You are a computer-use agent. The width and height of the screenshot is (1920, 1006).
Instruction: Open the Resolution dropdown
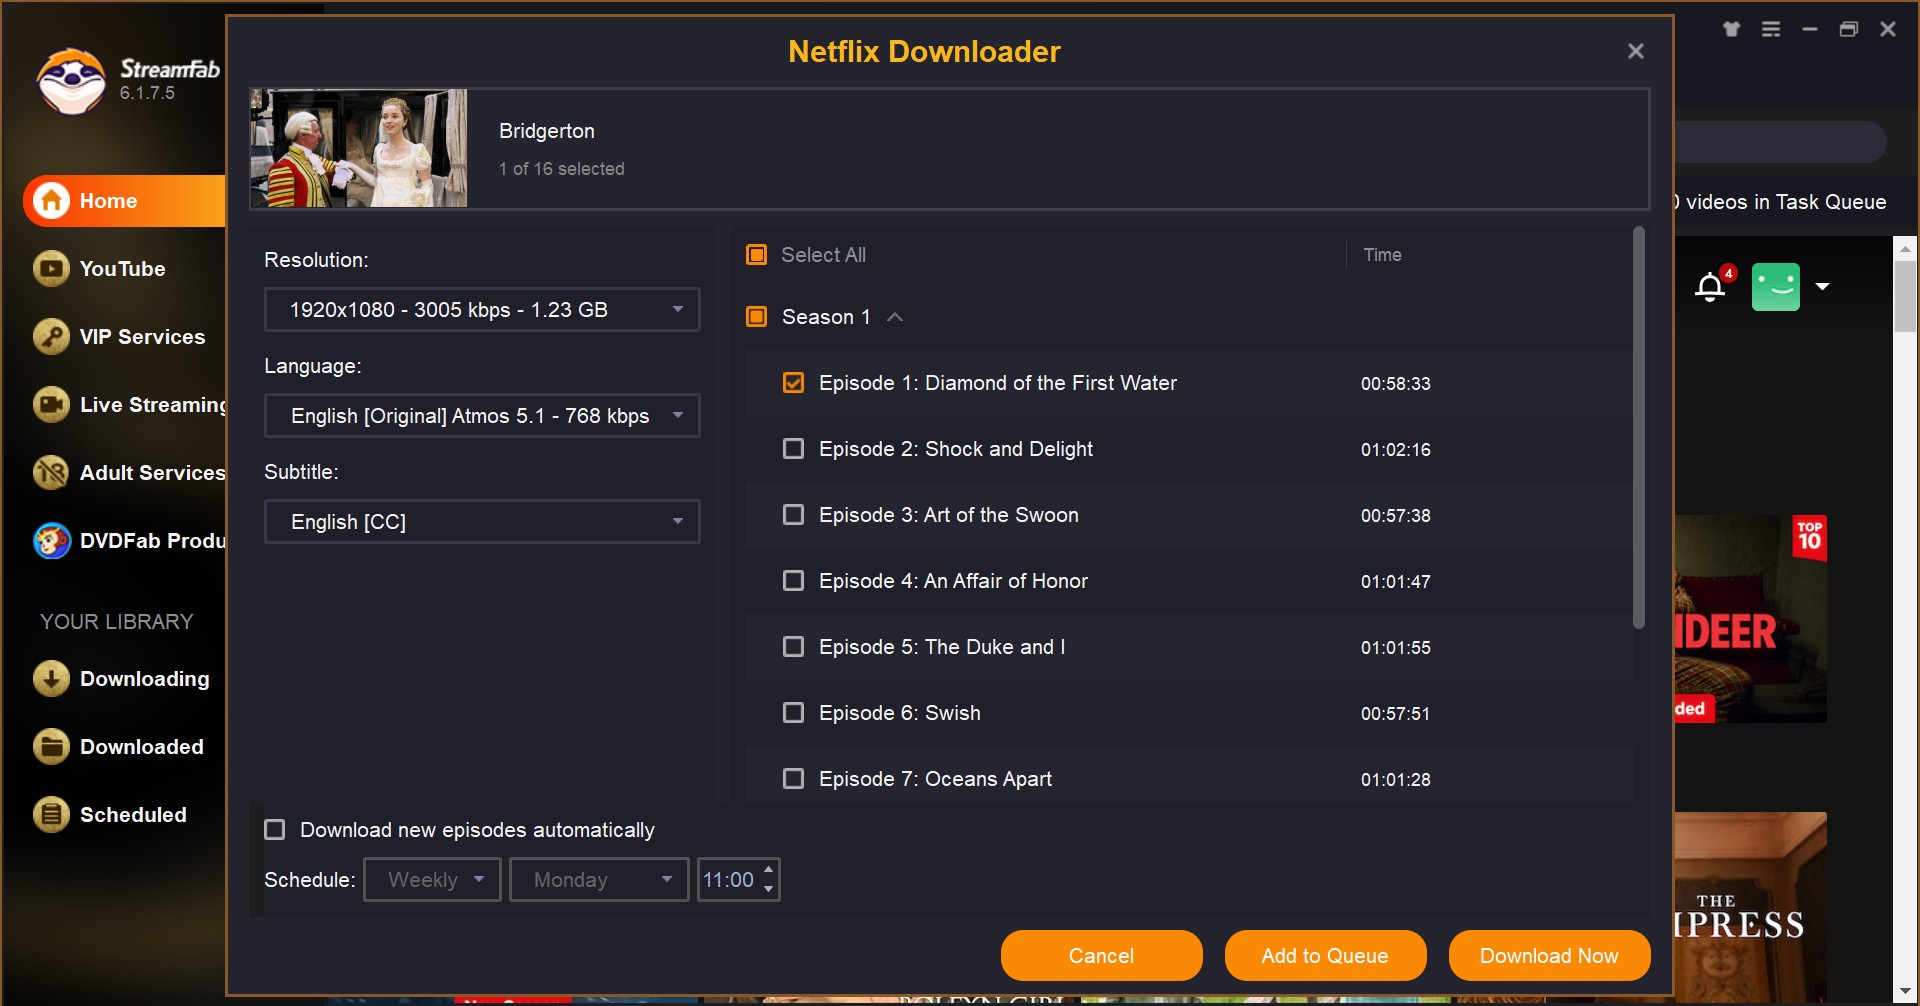482,310
